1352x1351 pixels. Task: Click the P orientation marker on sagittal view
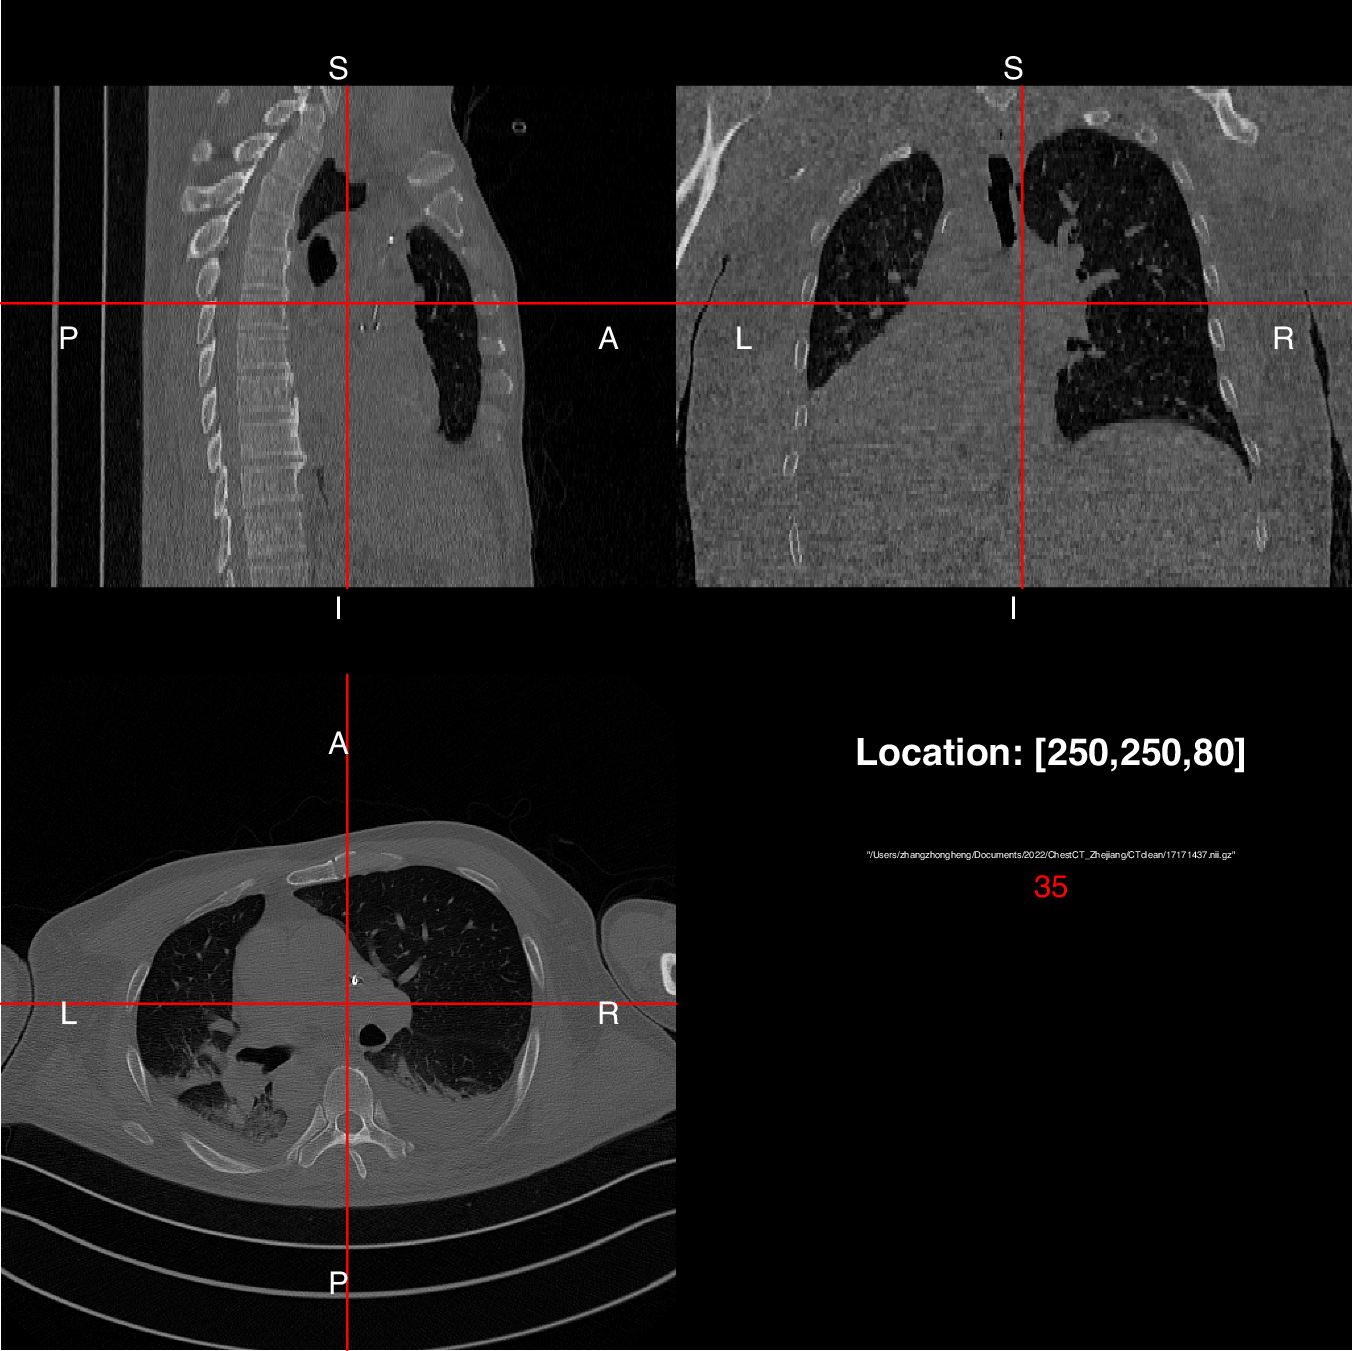(67, 340)
